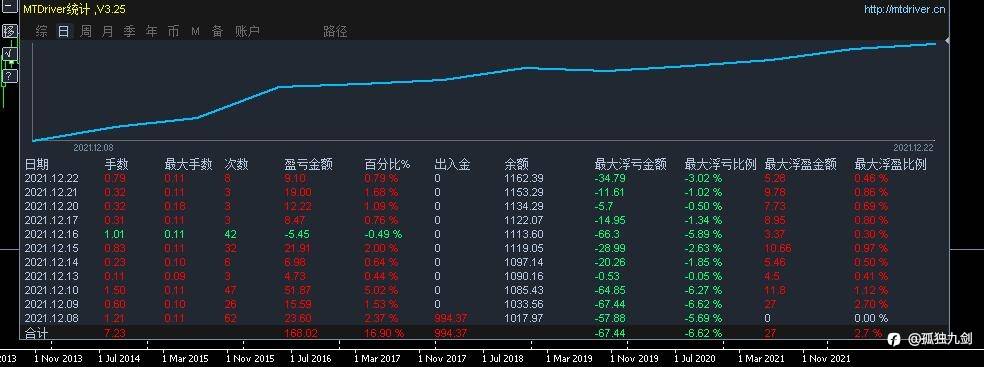
Task: Click the 盈亏金额 column header
Action: click(308, 164)
